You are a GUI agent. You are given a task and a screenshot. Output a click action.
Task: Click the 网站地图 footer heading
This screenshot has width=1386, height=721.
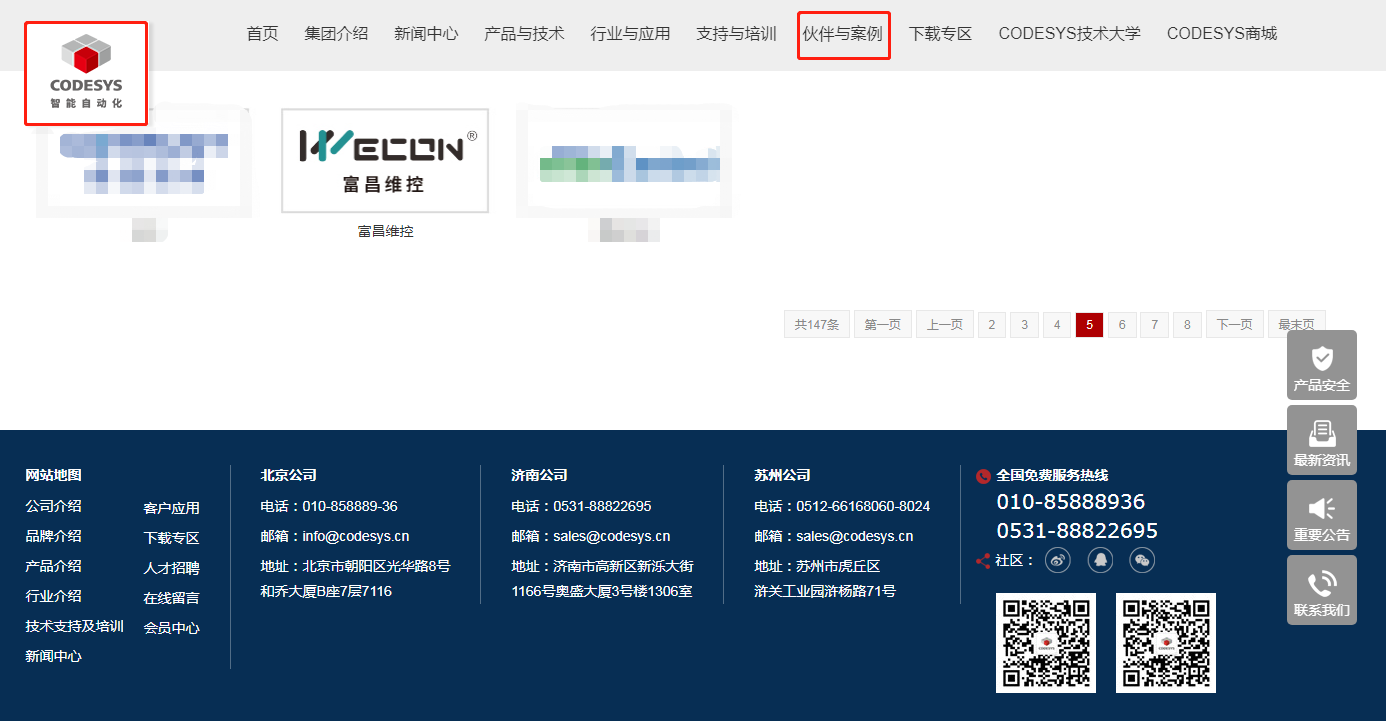click(53, 475)
